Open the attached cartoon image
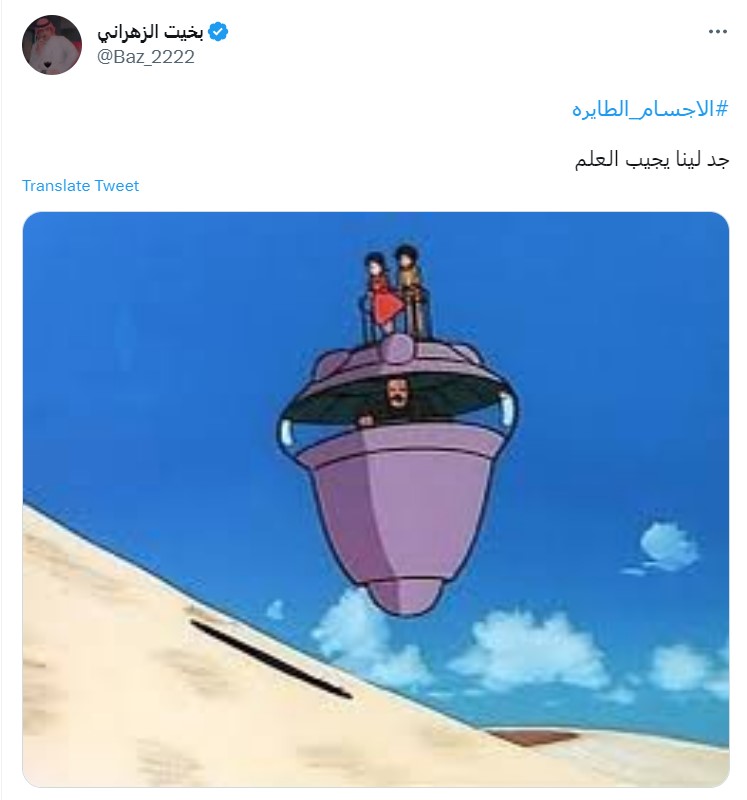747x800 pixels. pyautogui.click(x=376, y=499)
